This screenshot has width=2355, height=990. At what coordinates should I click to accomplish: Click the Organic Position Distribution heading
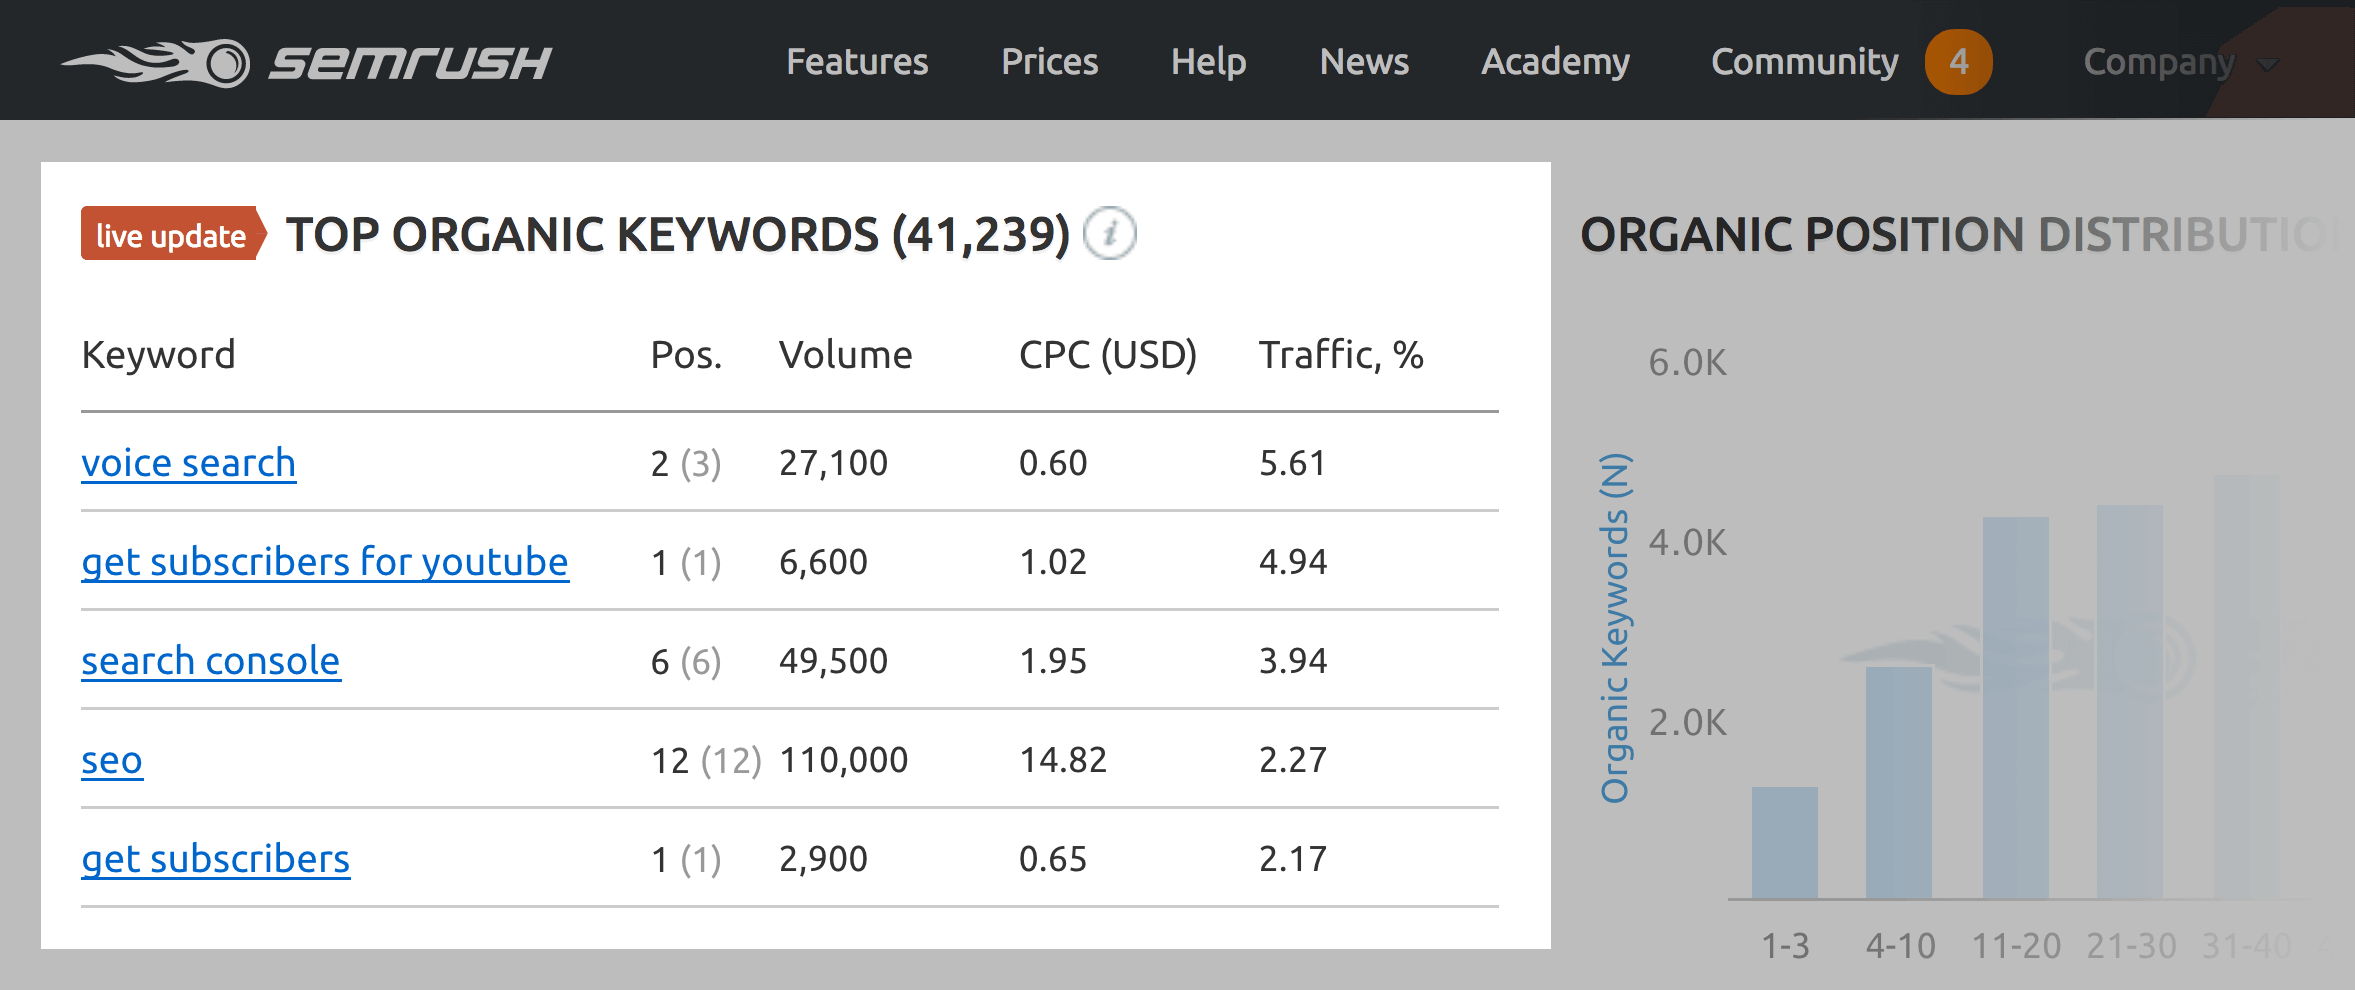click(x=1960, y=234)
